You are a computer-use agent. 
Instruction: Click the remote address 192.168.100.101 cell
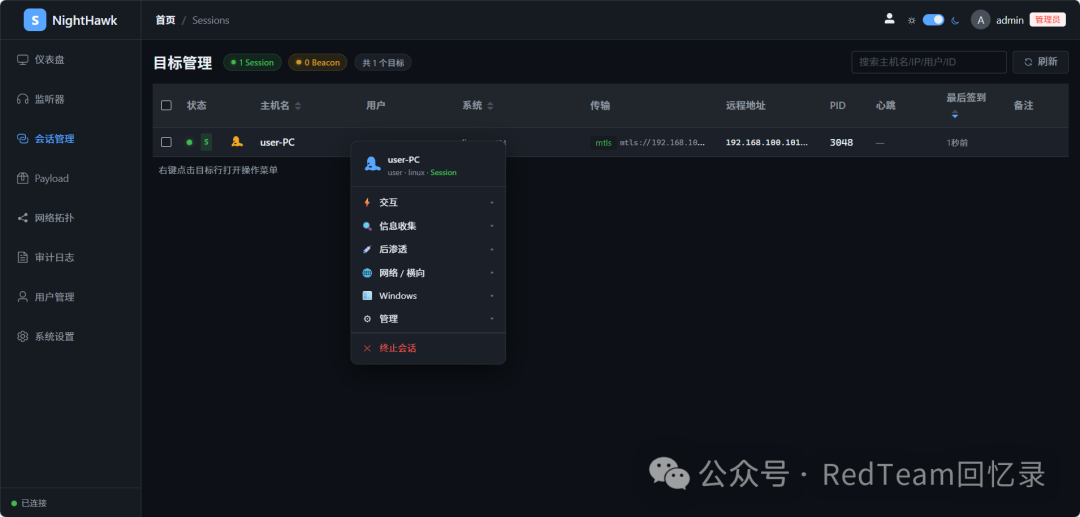point(767,143)
